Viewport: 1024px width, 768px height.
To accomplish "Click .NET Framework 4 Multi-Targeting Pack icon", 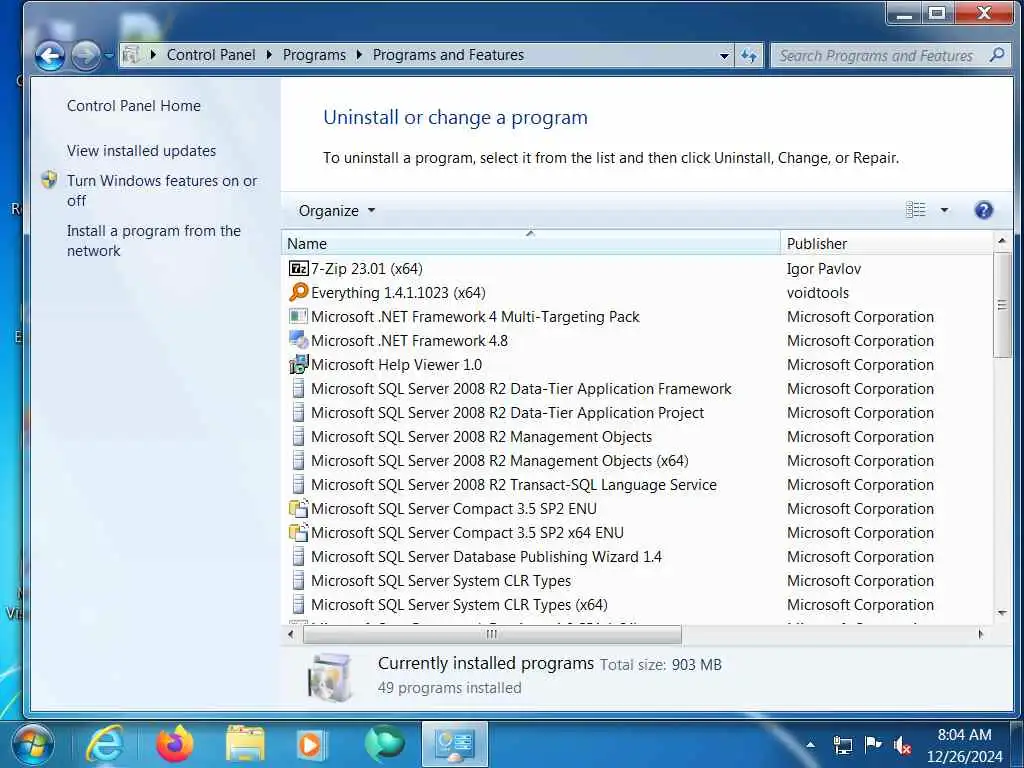I will (x=298, y=317).
